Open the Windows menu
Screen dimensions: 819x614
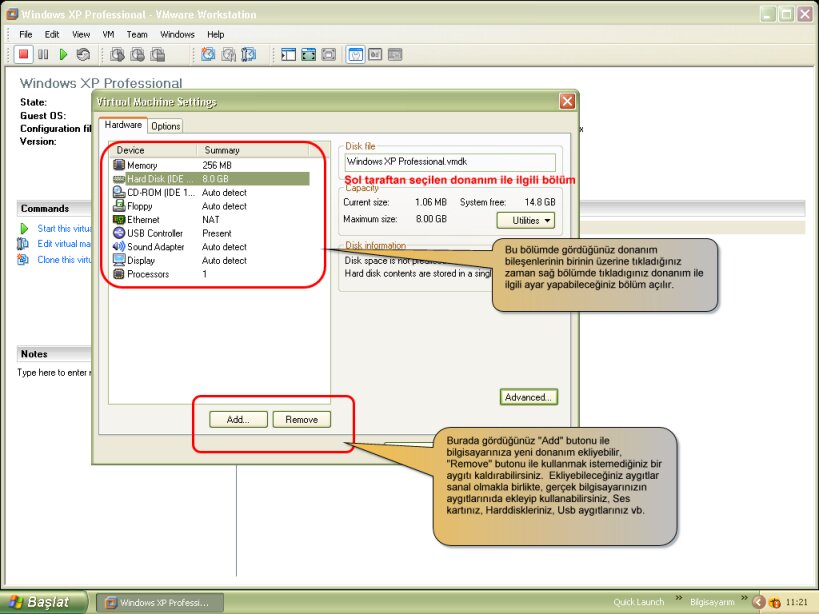[x=177, y=34]
